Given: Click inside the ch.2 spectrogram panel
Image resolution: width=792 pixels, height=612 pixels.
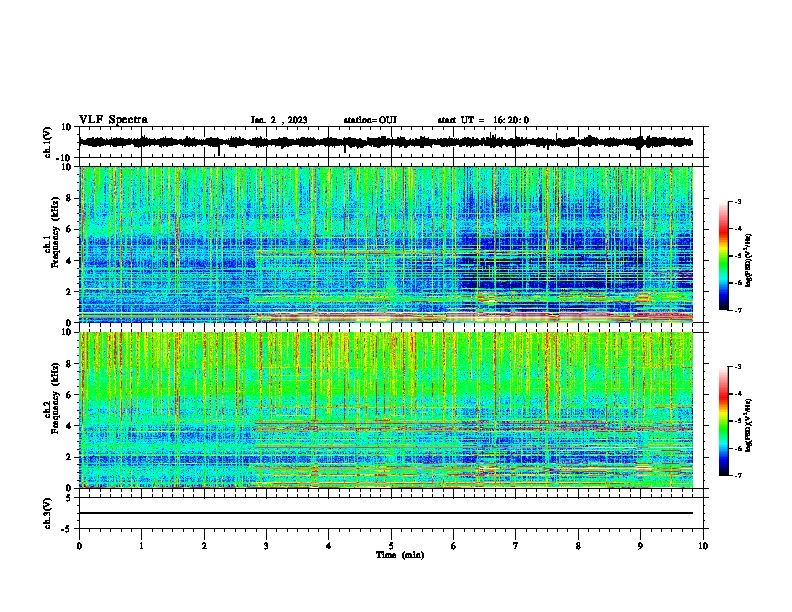Looking at the screenshot, I should tap(386, 410).
